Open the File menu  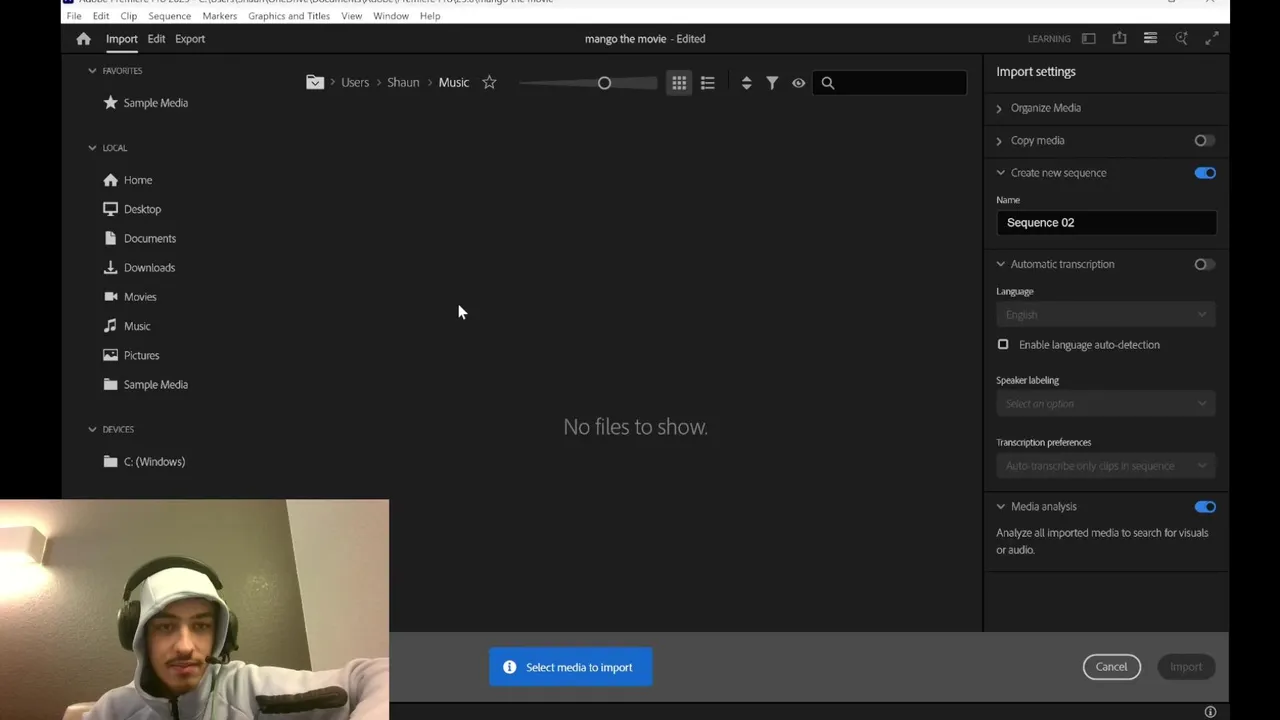click(74, 16)
